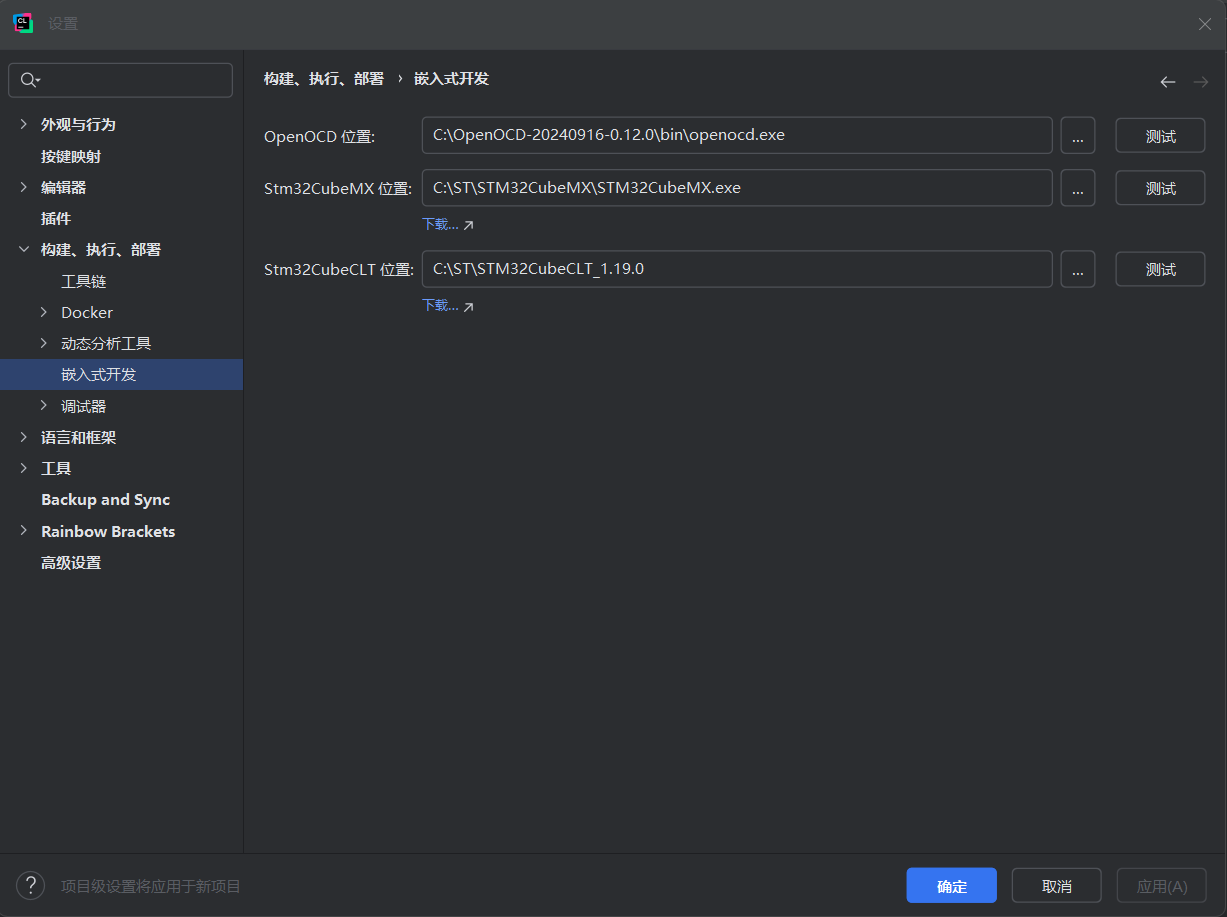Click the help question mark icon
The width and height of the screenshot is (1227, 917).
pyautogui.click(x=30, y=885)
